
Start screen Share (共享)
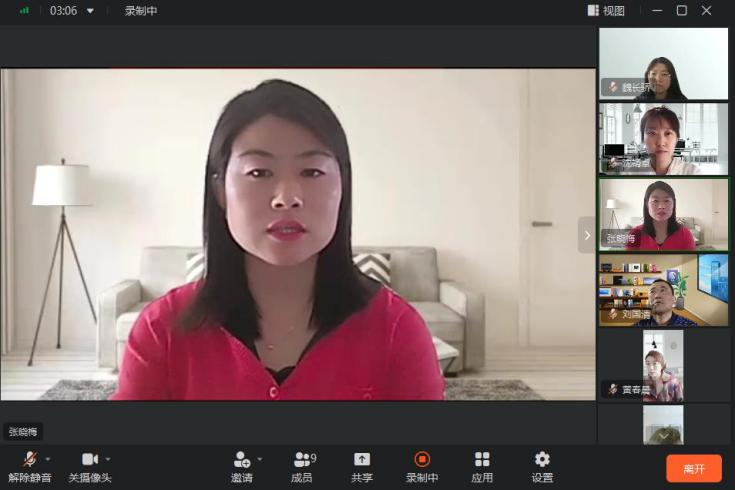coord(362,466)
